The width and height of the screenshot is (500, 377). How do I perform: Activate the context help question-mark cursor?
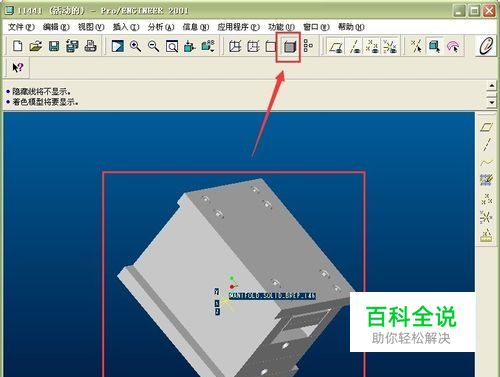(x=17, y=67)
